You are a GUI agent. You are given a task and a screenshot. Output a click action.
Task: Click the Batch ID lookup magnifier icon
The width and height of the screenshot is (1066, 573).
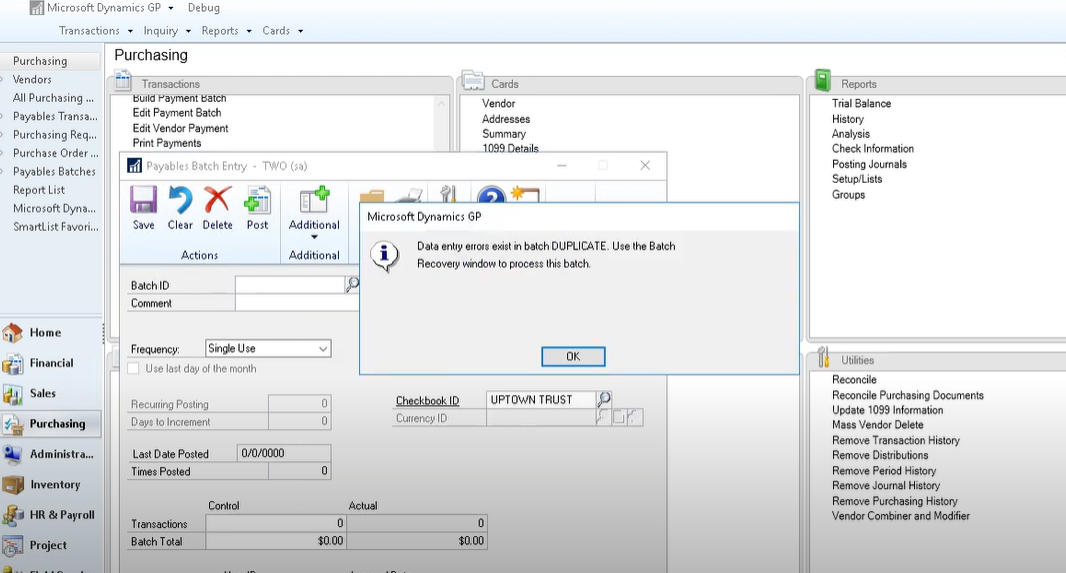pos(352,285)
